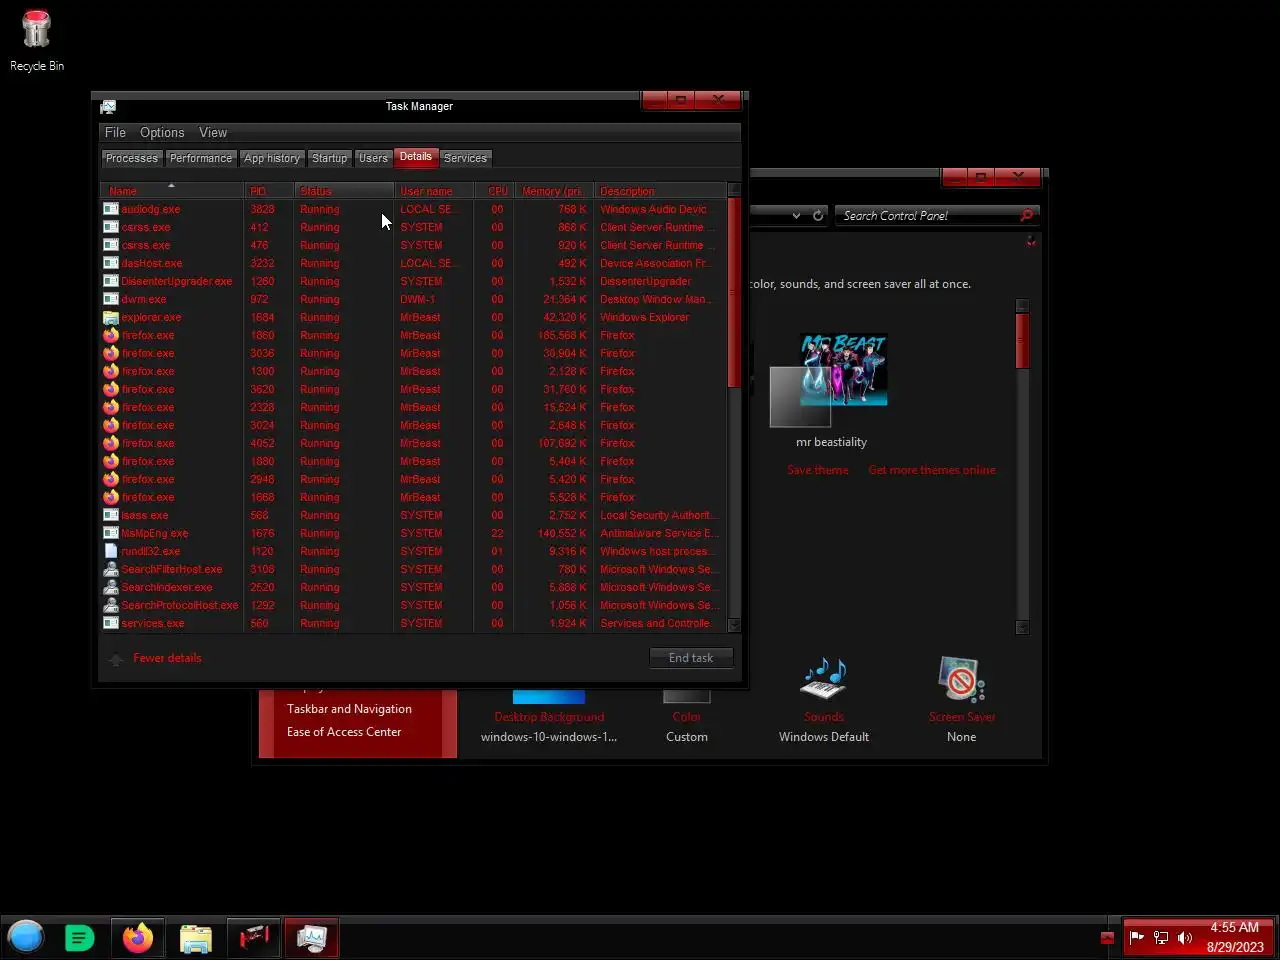
Task: Select the SearchProtocolHost.exe row
Action: (414, 605)
